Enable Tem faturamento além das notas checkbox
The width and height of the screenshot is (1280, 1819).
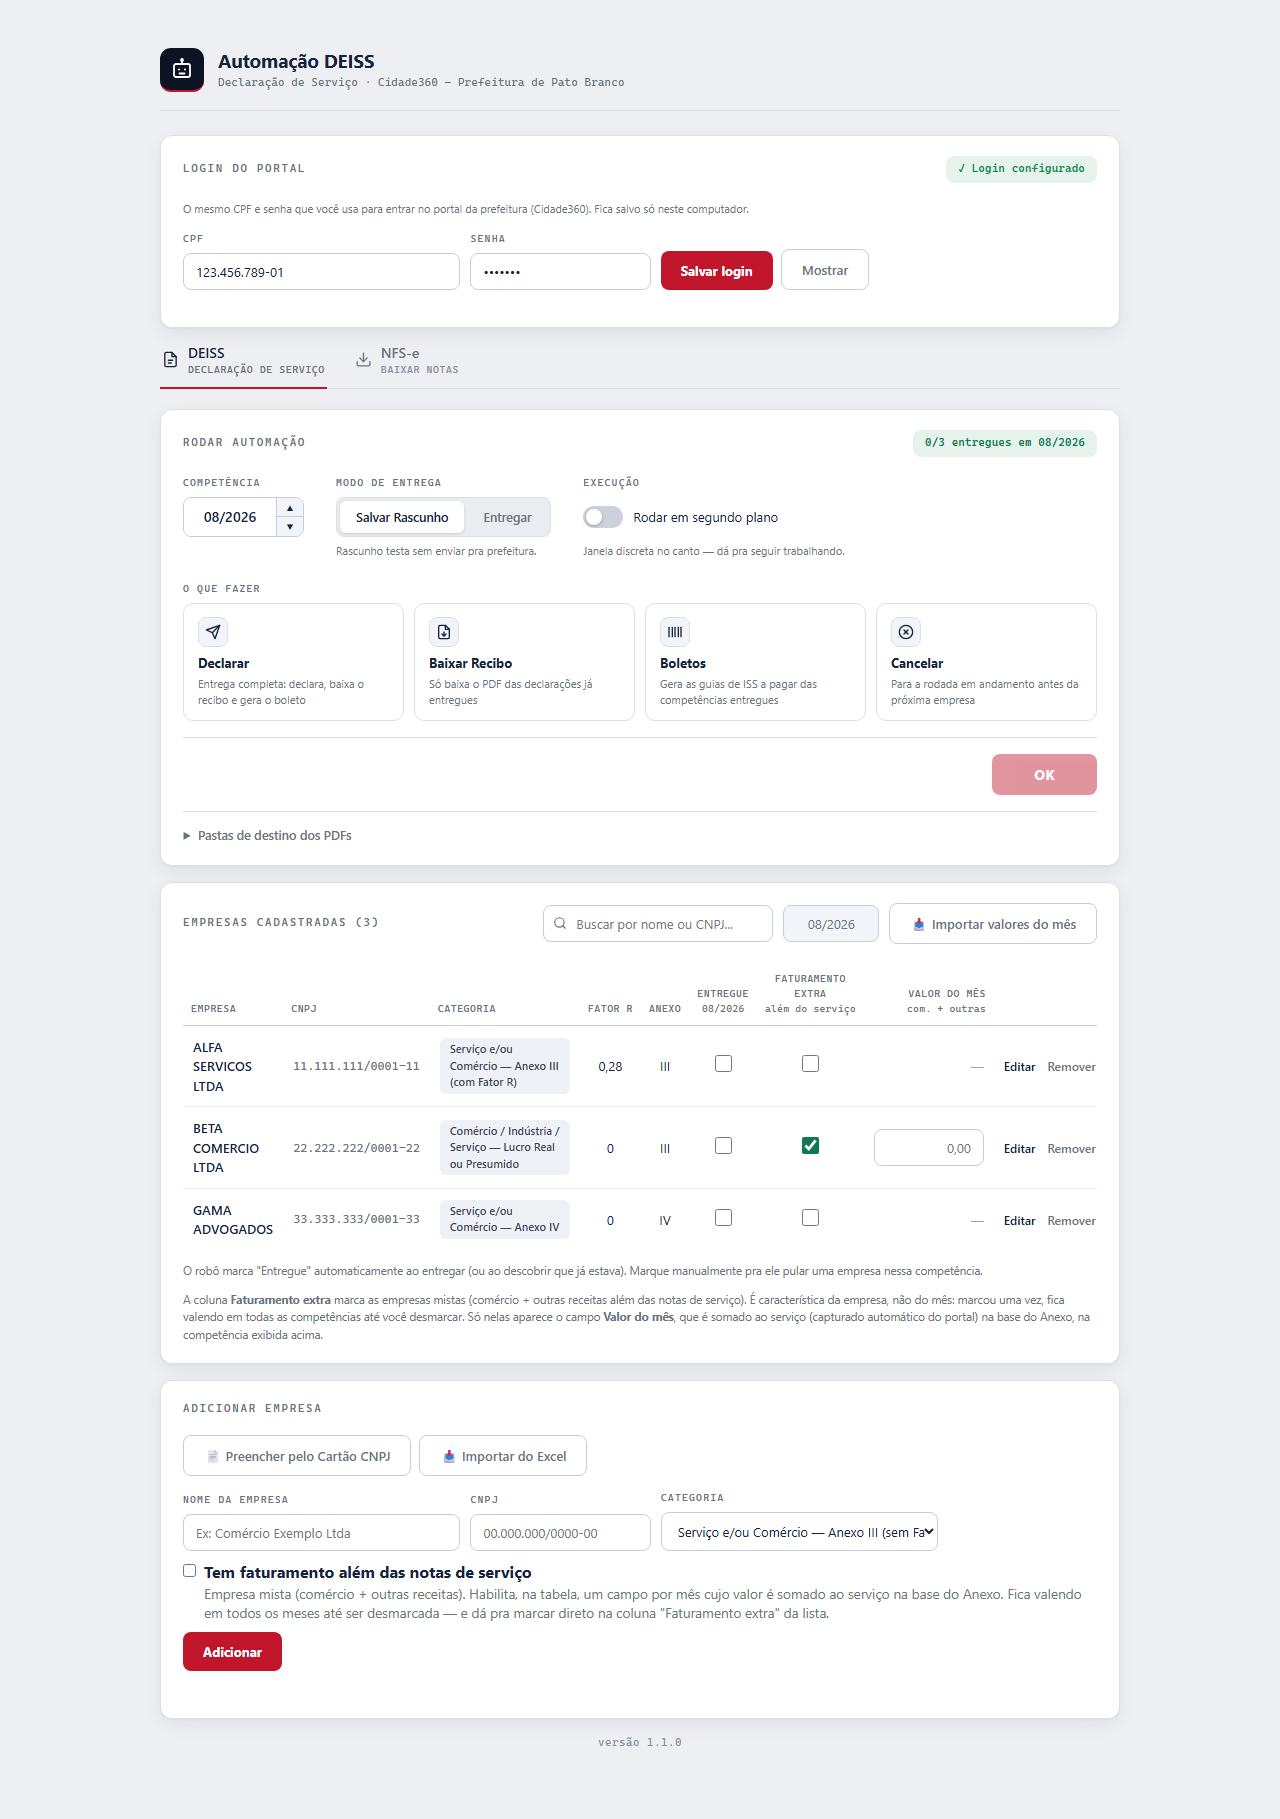coord(190,1571)
